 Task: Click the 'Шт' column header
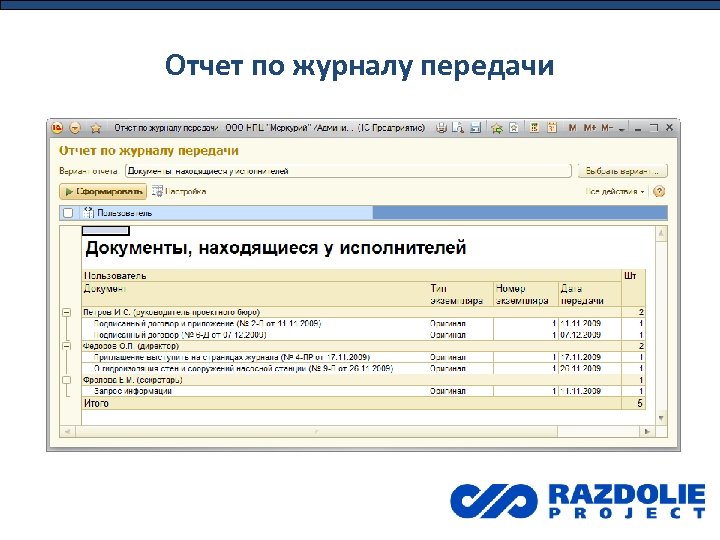[633, 288]
